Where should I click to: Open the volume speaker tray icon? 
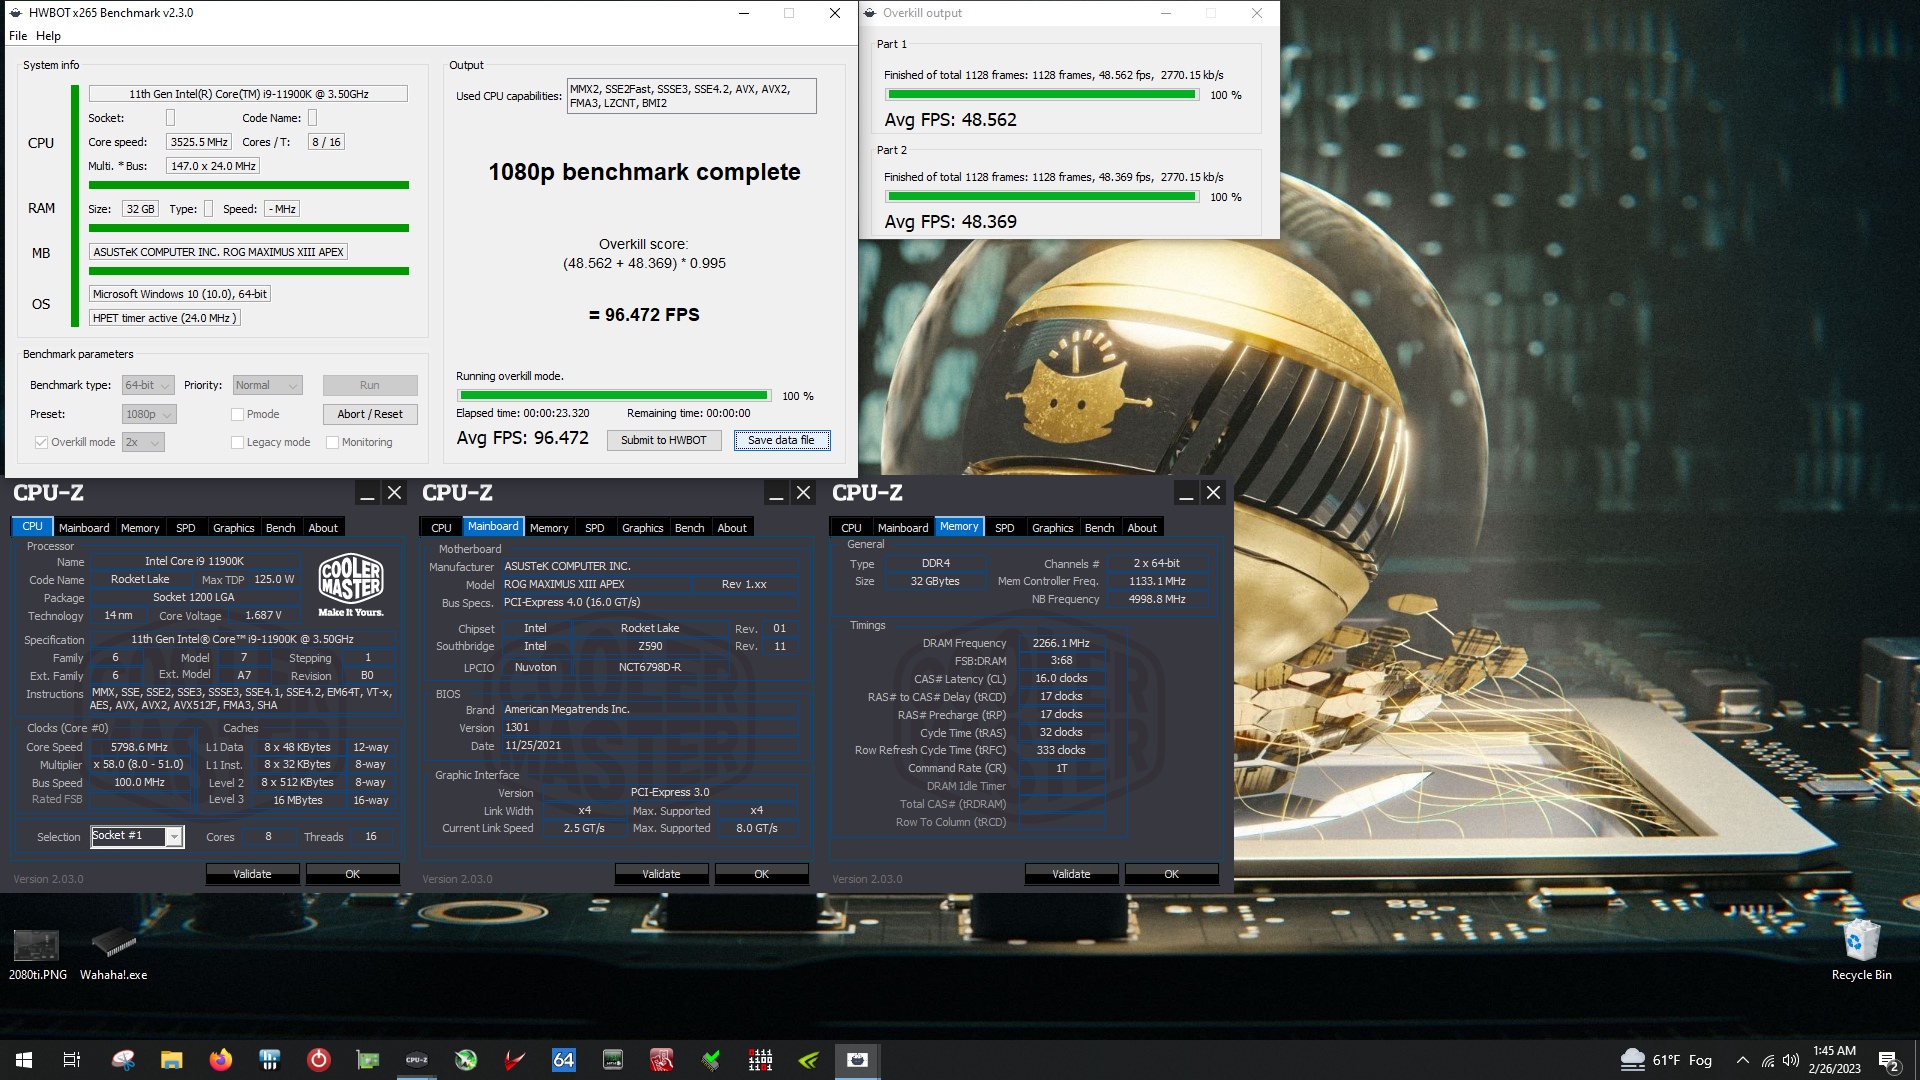(x=1791, y=1060)
